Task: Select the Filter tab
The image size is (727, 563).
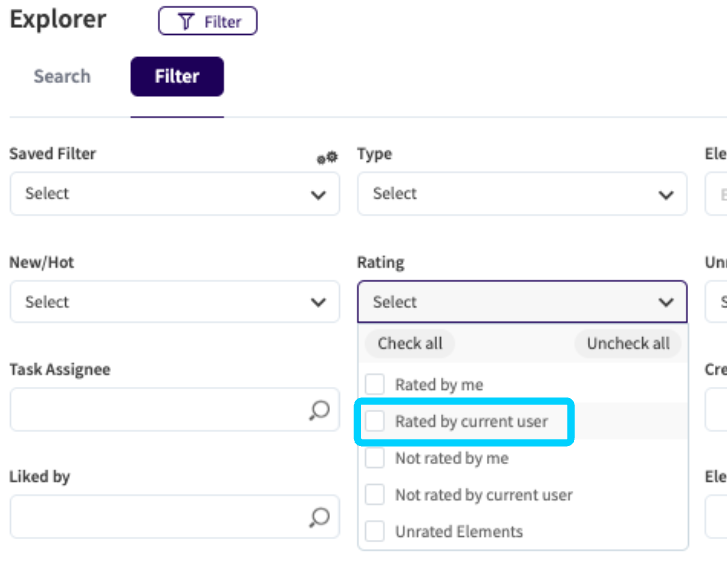Action: (x=177, y=76)
